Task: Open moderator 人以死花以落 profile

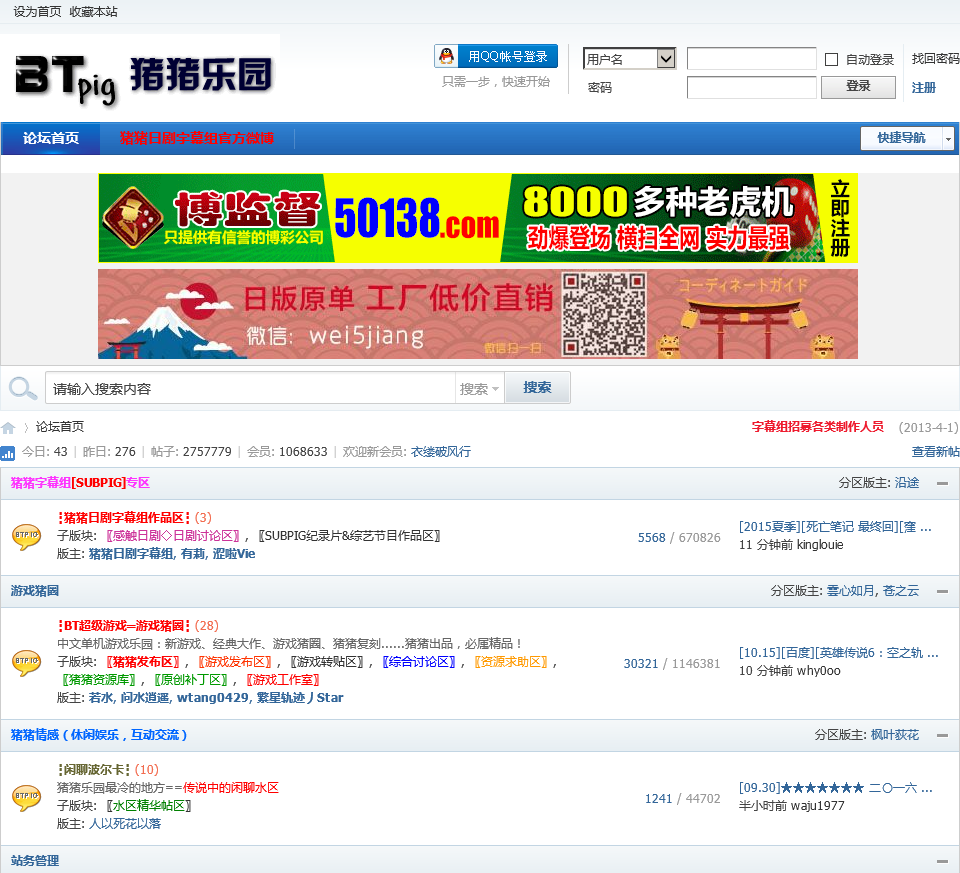Action: pos(125,824)
